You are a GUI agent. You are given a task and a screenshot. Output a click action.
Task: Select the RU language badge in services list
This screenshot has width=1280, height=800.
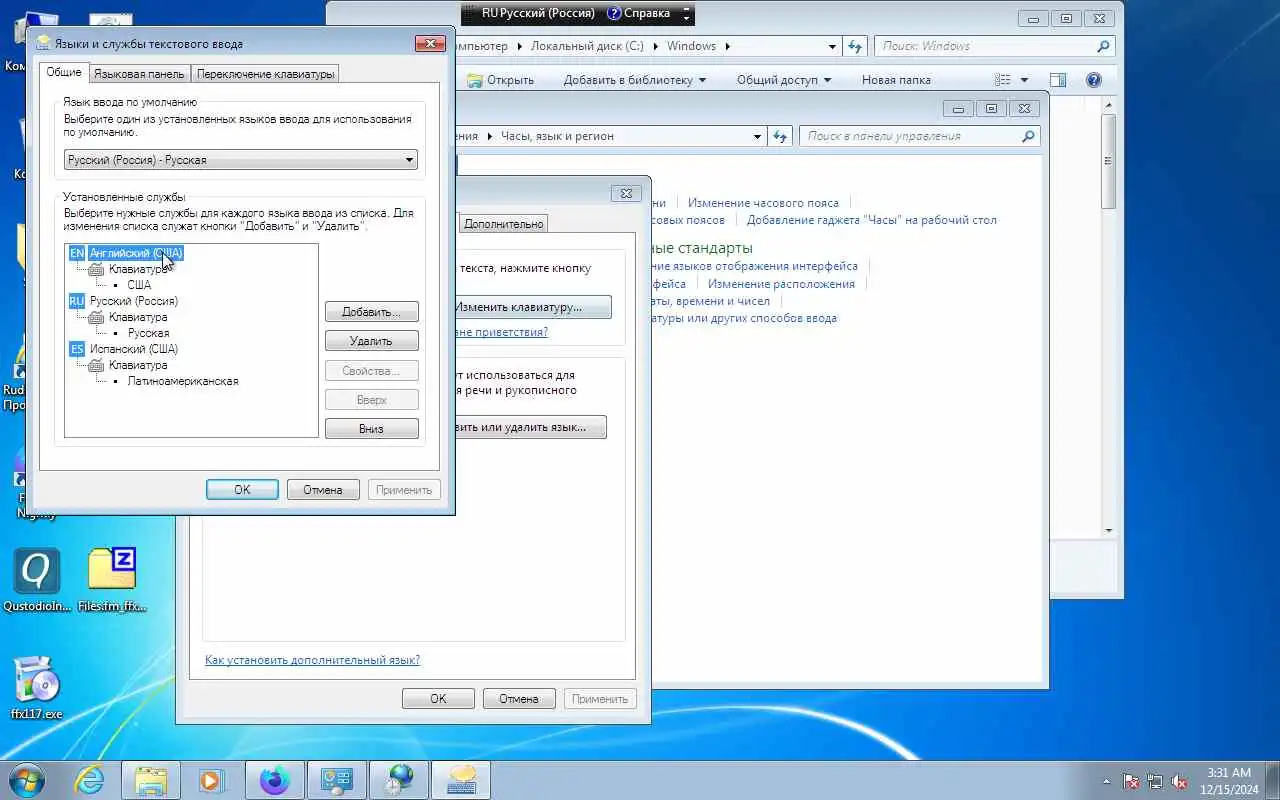pos(77,301)
